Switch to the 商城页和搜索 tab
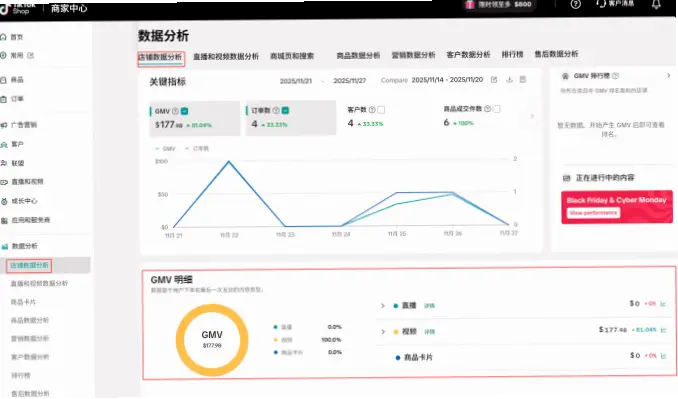This screenshot has width=678, height=399. point(292,56)
